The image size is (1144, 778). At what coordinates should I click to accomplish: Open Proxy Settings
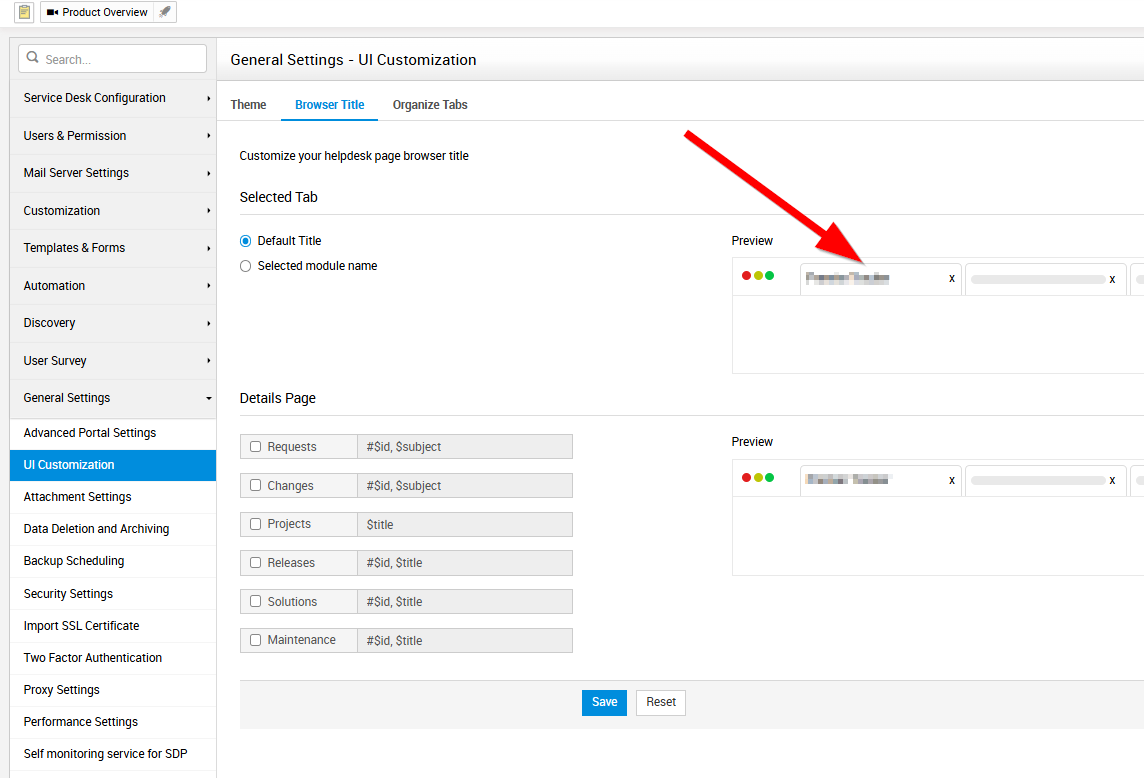pos(112,690)
